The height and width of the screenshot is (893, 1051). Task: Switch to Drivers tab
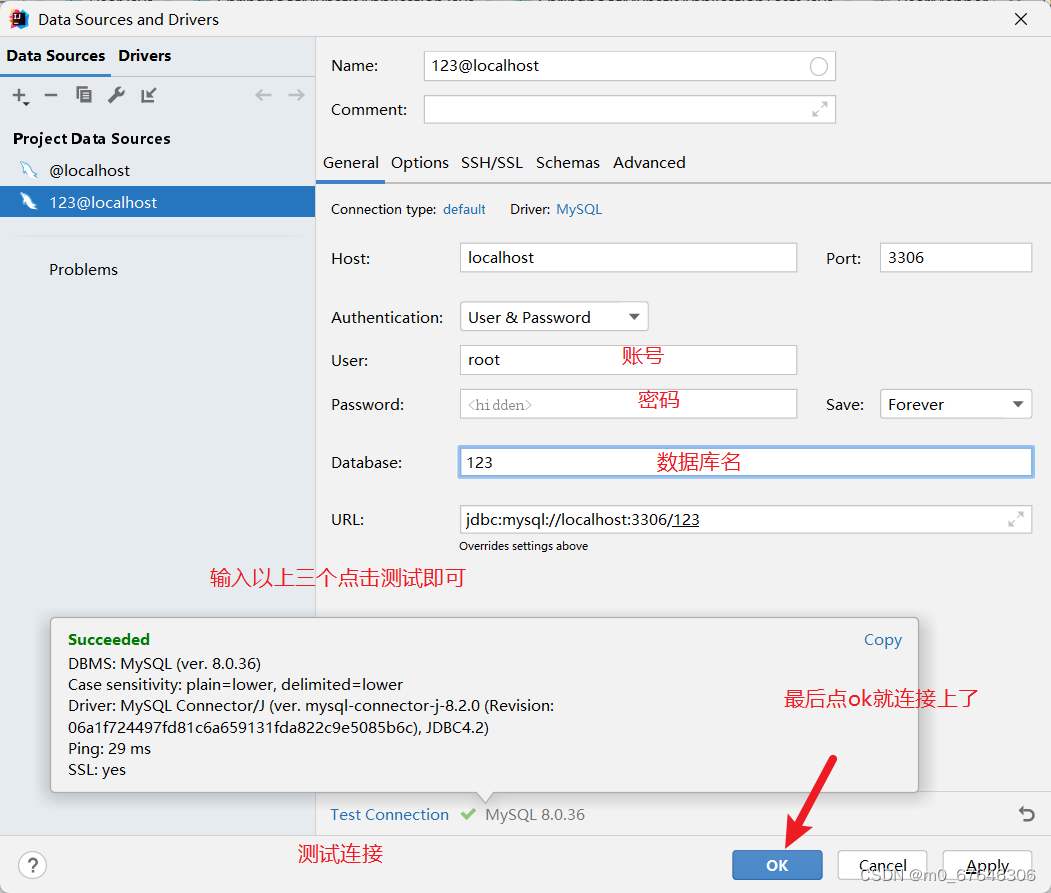pyautogui.click(x=145, y=56)
